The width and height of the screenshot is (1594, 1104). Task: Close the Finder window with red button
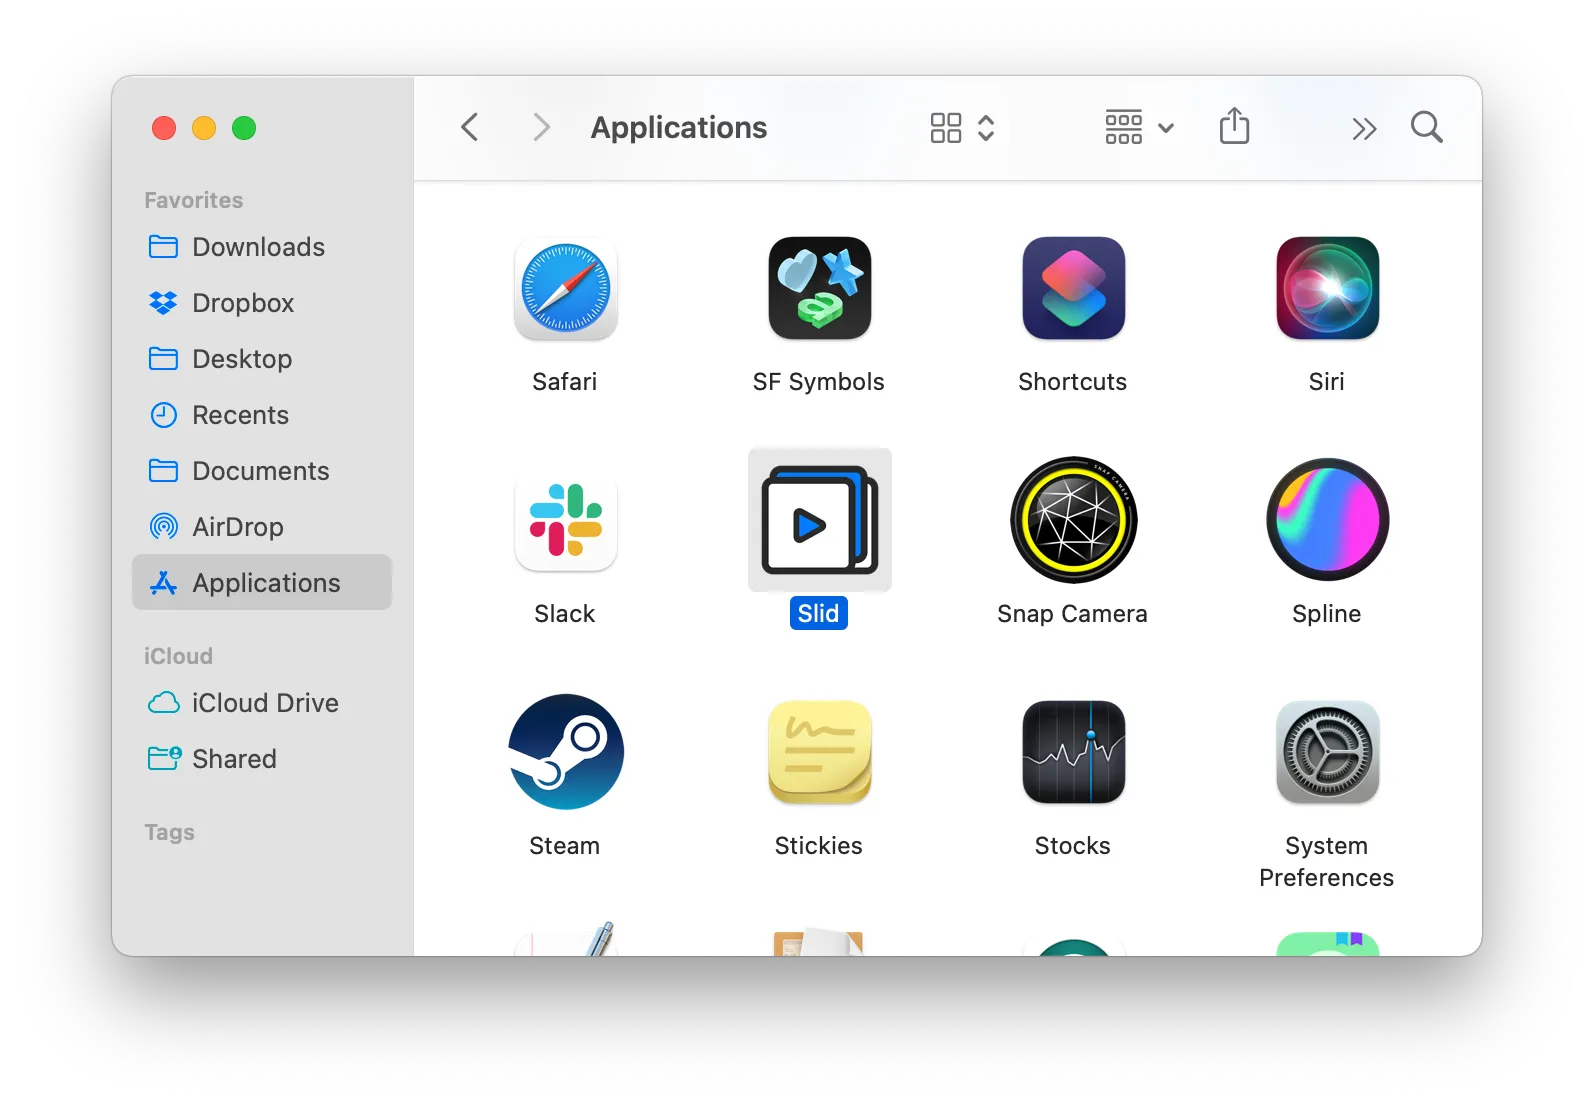point(164,128)
